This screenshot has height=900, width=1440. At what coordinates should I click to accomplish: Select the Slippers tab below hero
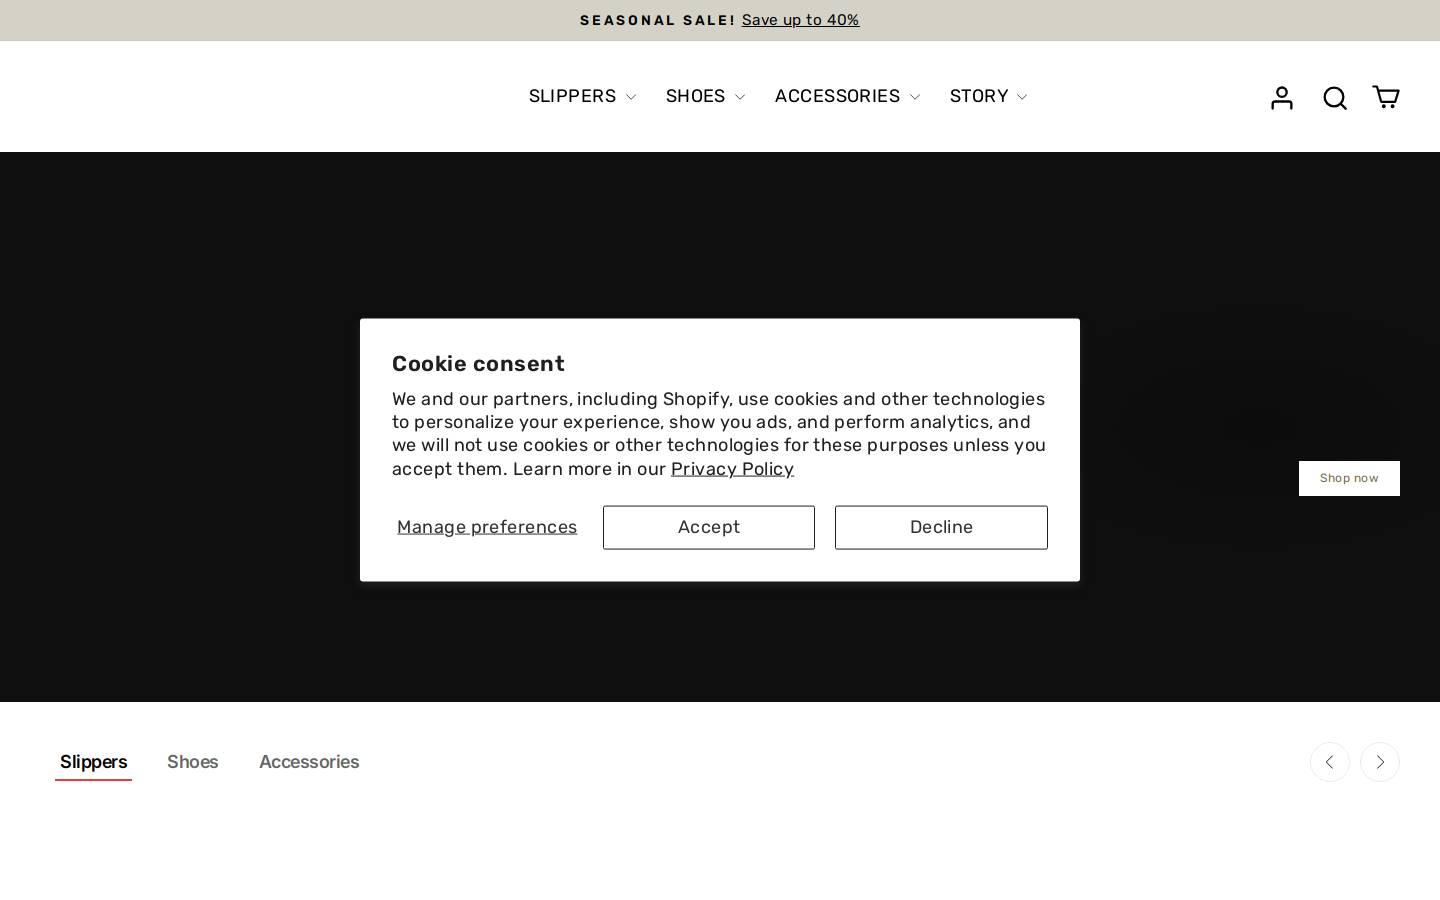(93, 762)
